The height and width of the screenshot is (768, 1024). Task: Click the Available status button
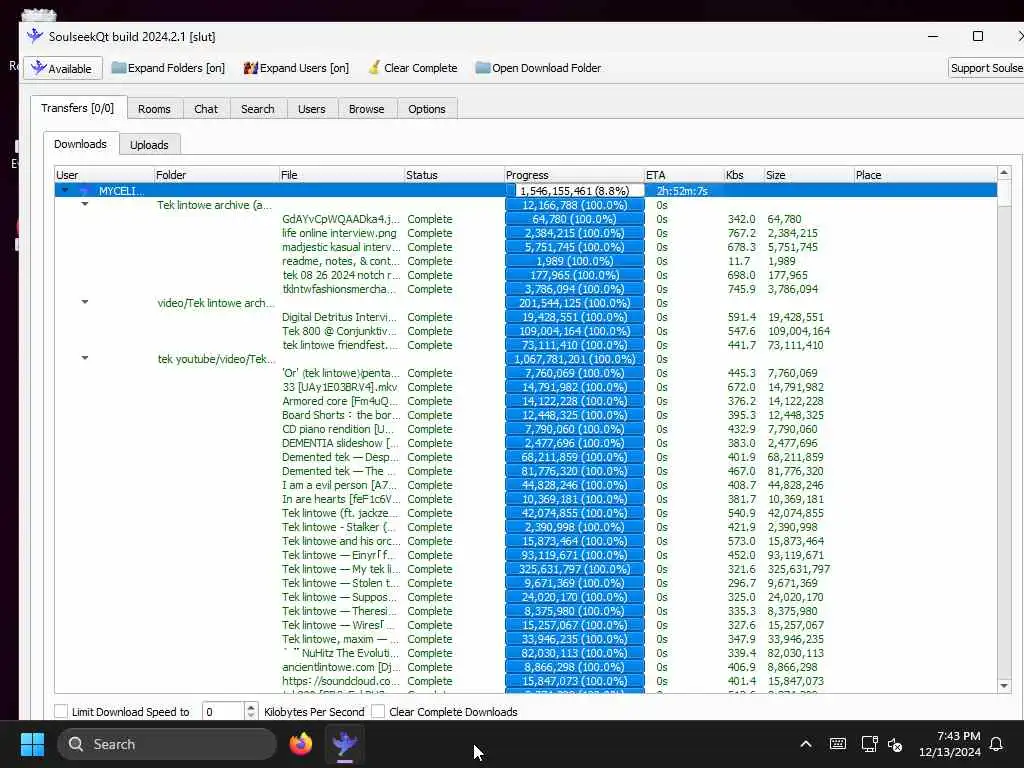point(63,69)
